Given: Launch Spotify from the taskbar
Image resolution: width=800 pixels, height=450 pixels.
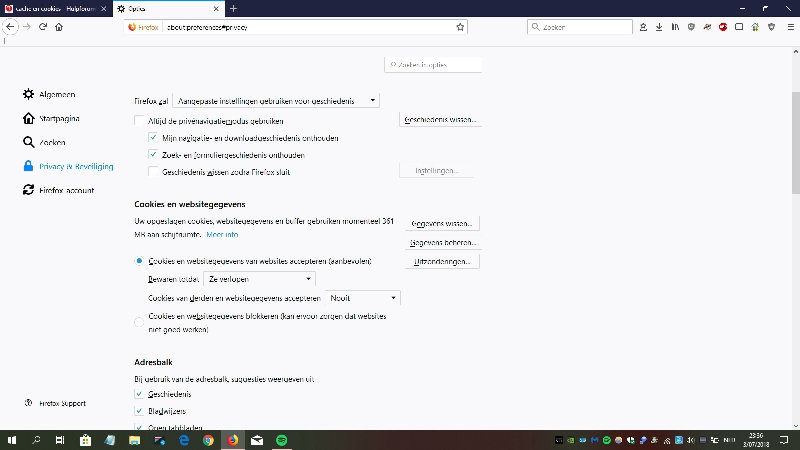Looking at the screenshot, I should (281, 440).
